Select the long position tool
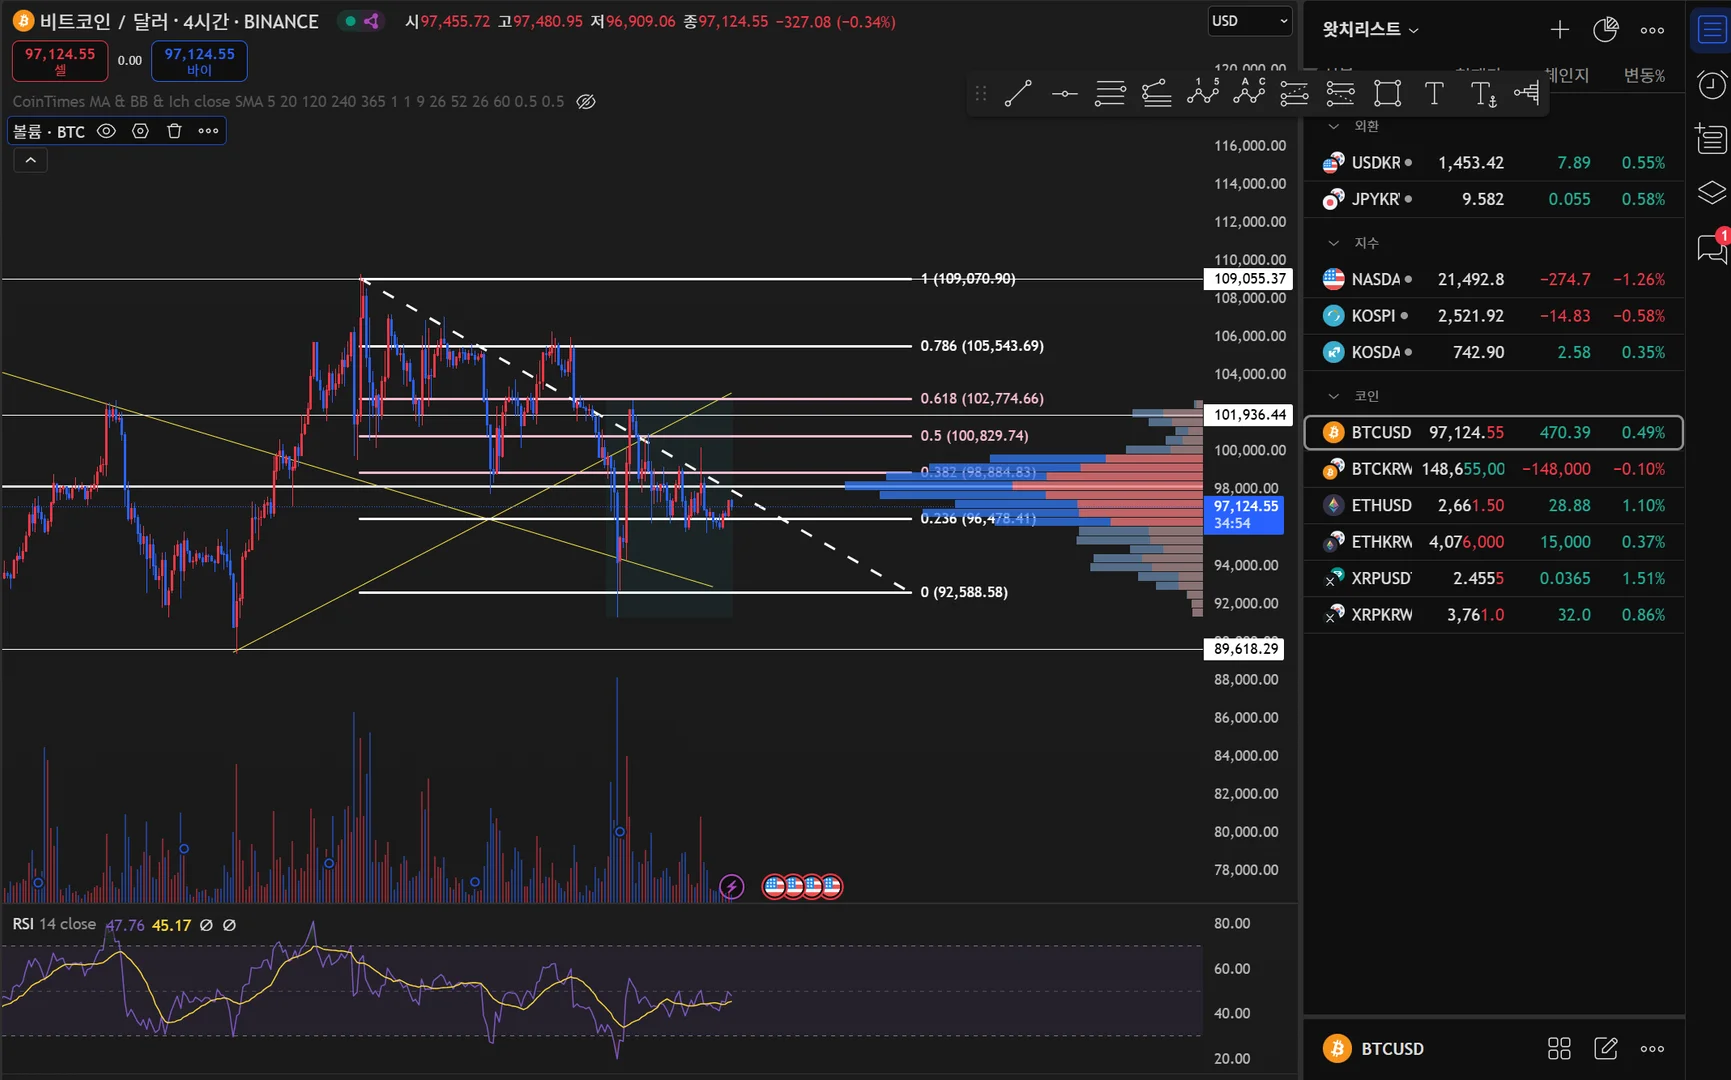The image size is (1731, 1080). pyautogui.click(x=1295, y=94)
